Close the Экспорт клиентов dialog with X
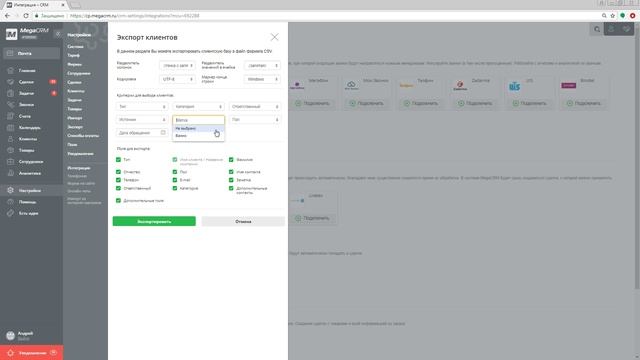This screenshot has height=360, width=640. pyautogui.click(x=274, y=37)
